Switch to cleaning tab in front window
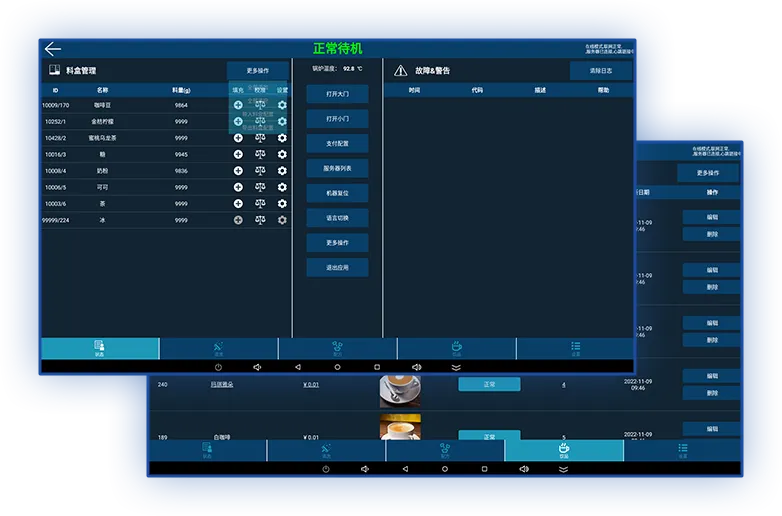This screenshot has width=782, height=516. (x=219, y=348)
